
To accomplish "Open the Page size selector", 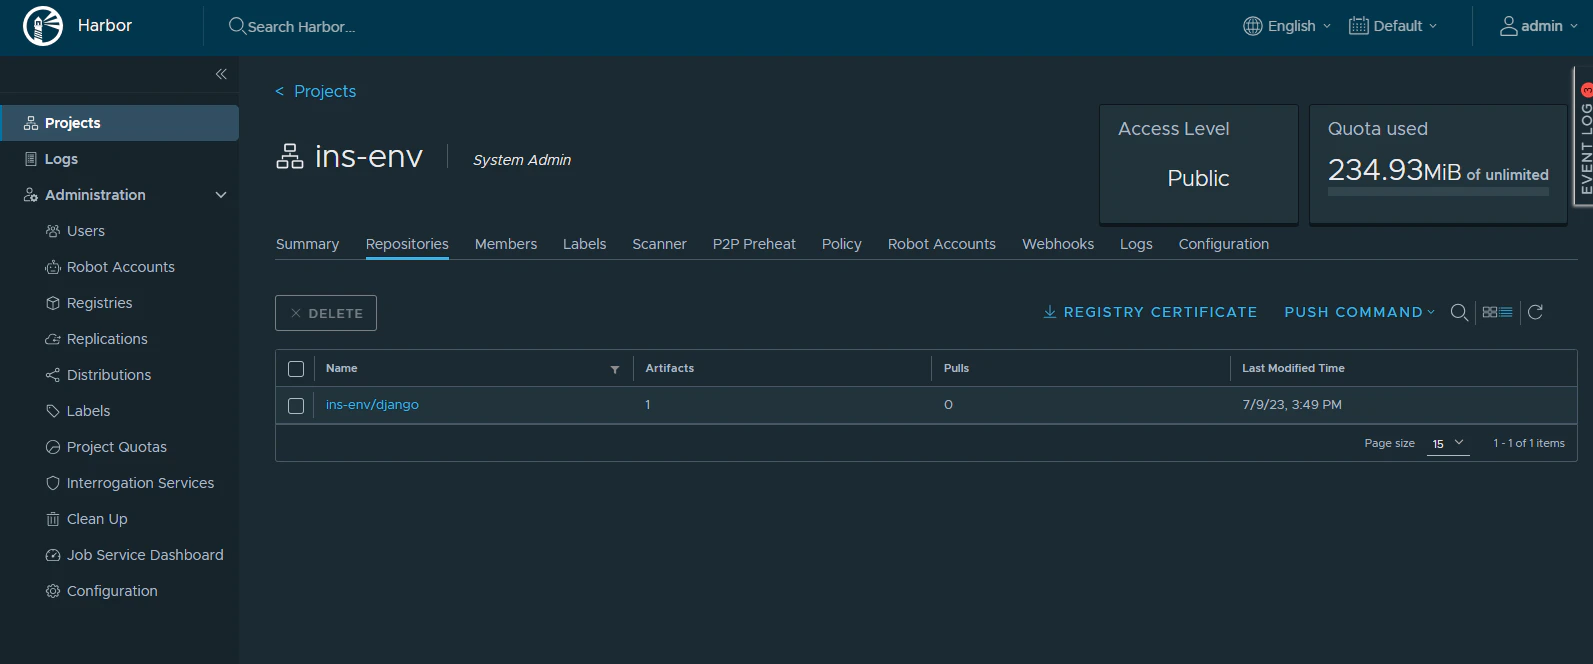I will (1448, 443).
